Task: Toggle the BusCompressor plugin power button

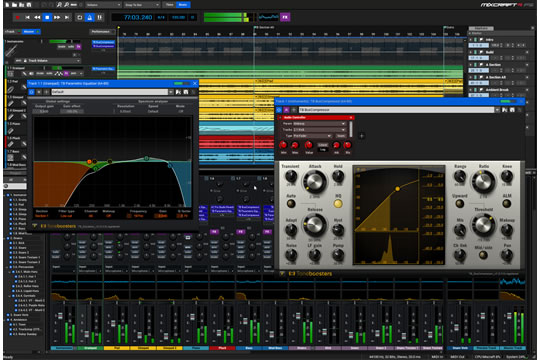Action: click(x=279, y=110)
